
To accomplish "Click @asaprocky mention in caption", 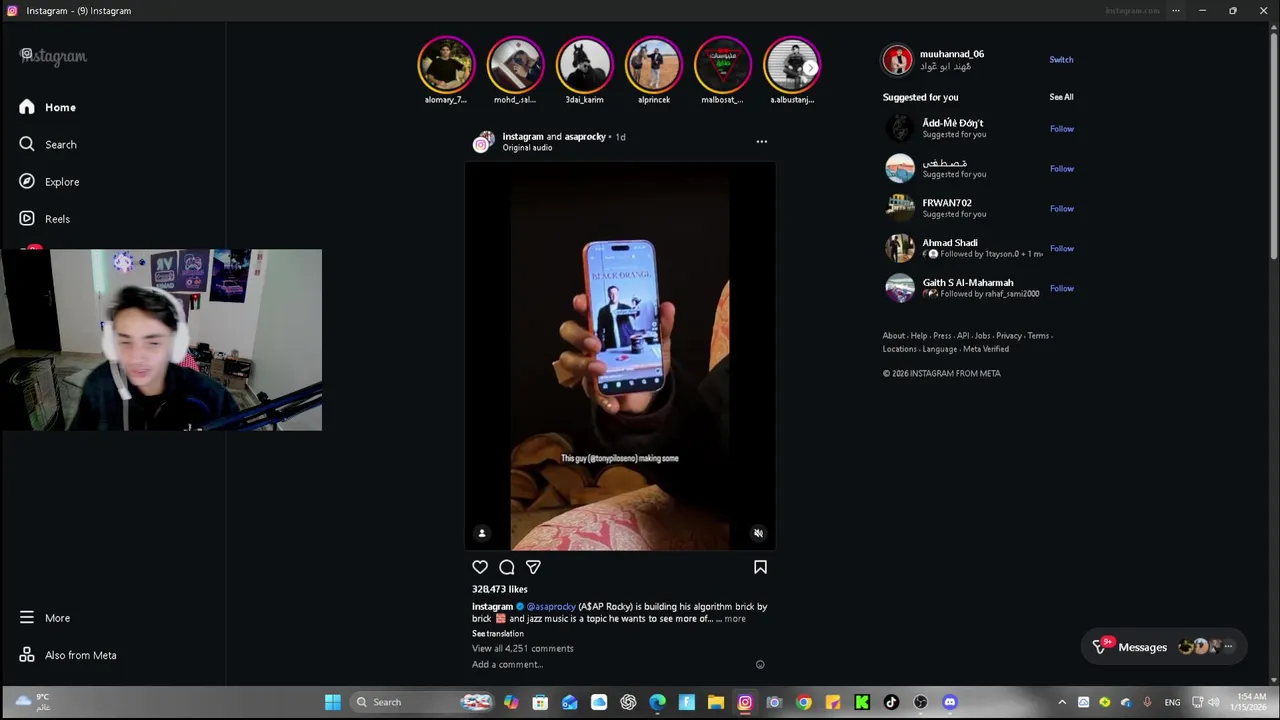I will point(551,606).
